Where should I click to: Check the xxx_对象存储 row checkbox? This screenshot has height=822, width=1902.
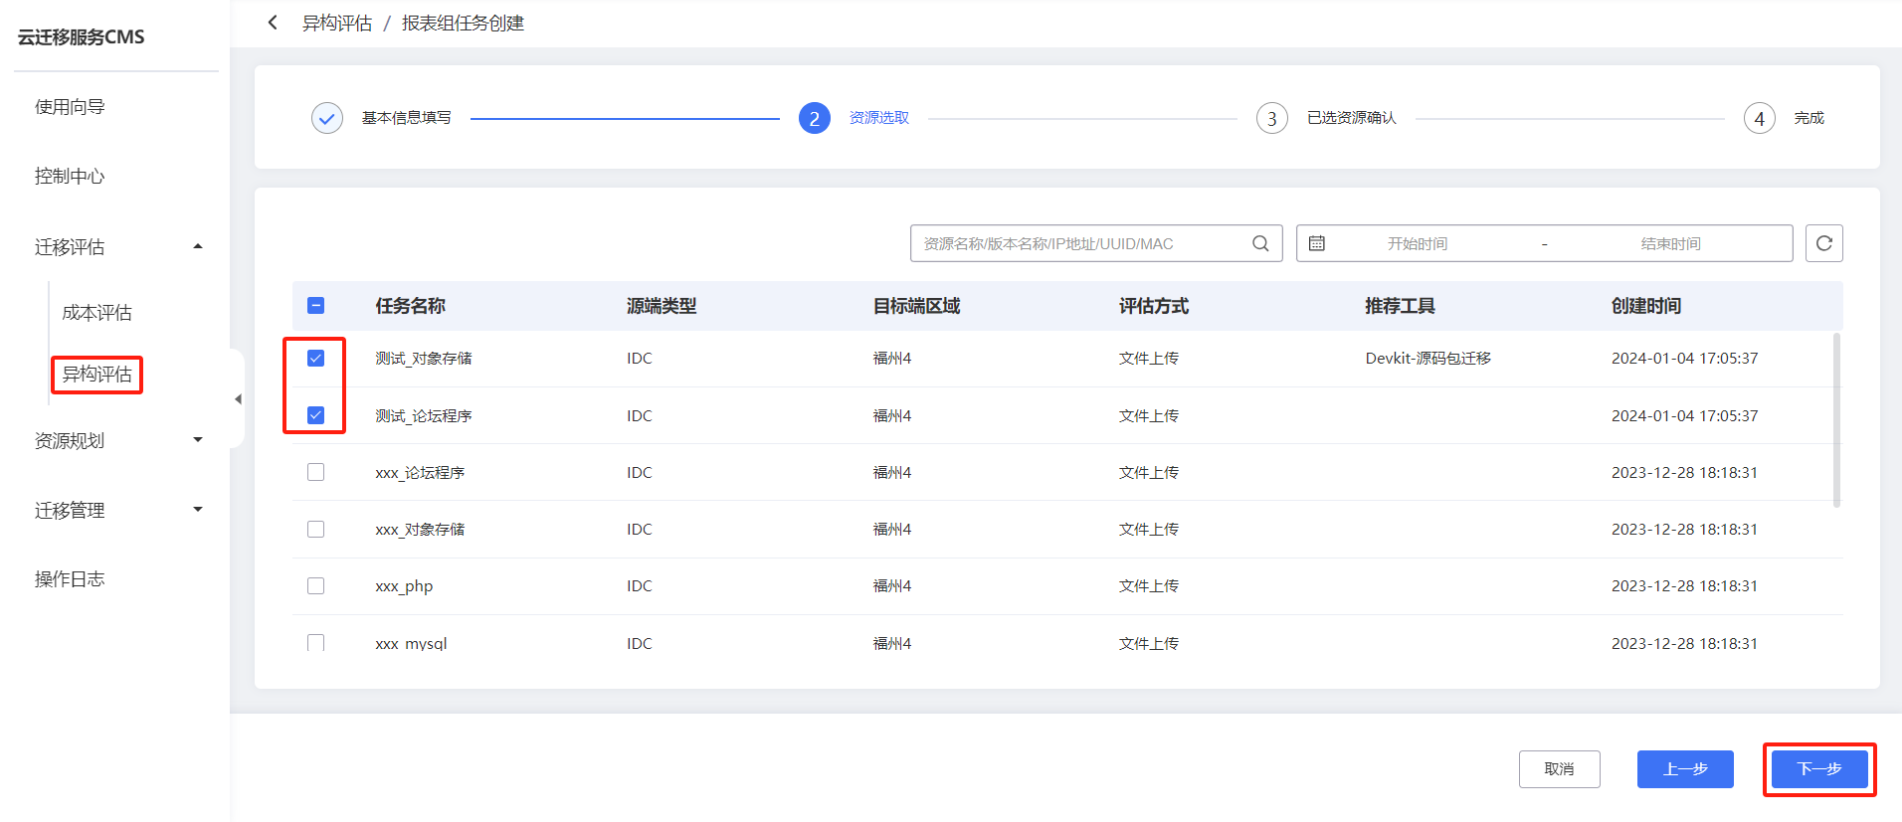[316, 529]
